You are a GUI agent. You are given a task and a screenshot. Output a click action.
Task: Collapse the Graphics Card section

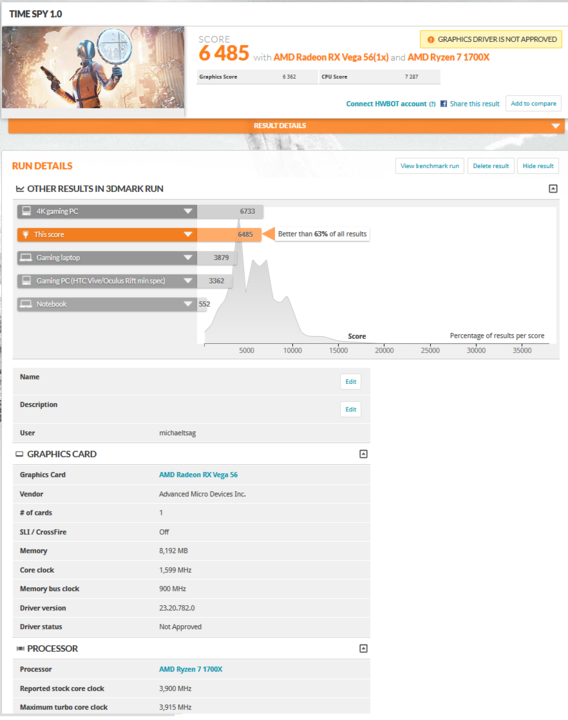(363, 454)
